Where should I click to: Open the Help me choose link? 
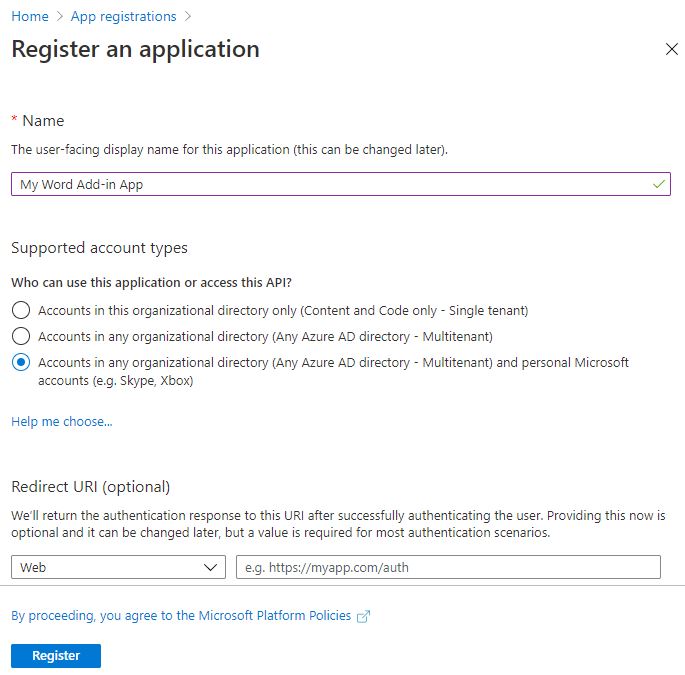(61, 421)
